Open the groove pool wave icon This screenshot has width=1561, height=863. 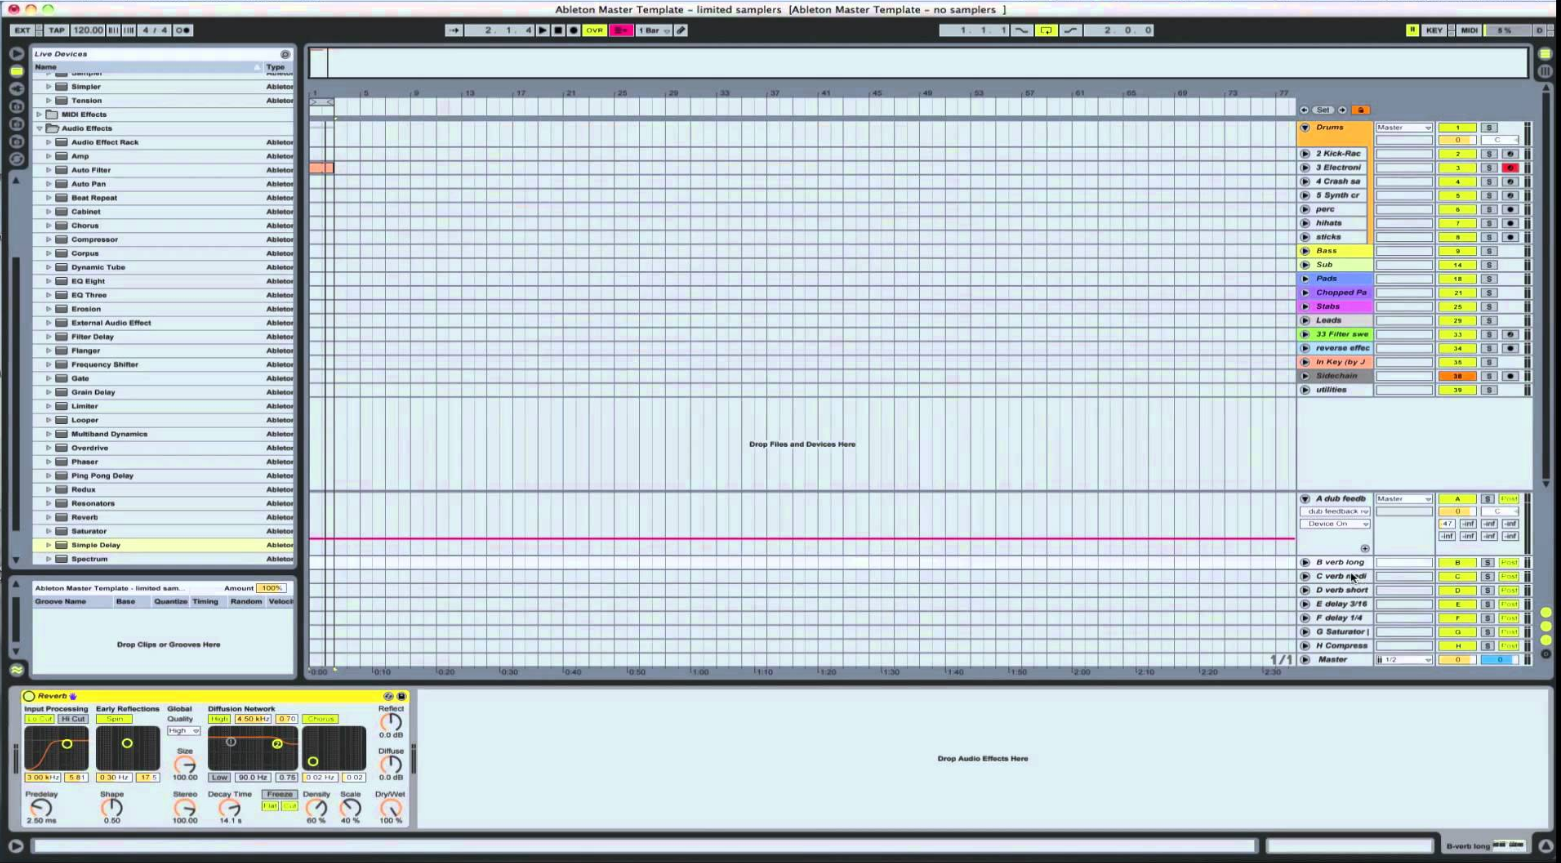(17, 670)
